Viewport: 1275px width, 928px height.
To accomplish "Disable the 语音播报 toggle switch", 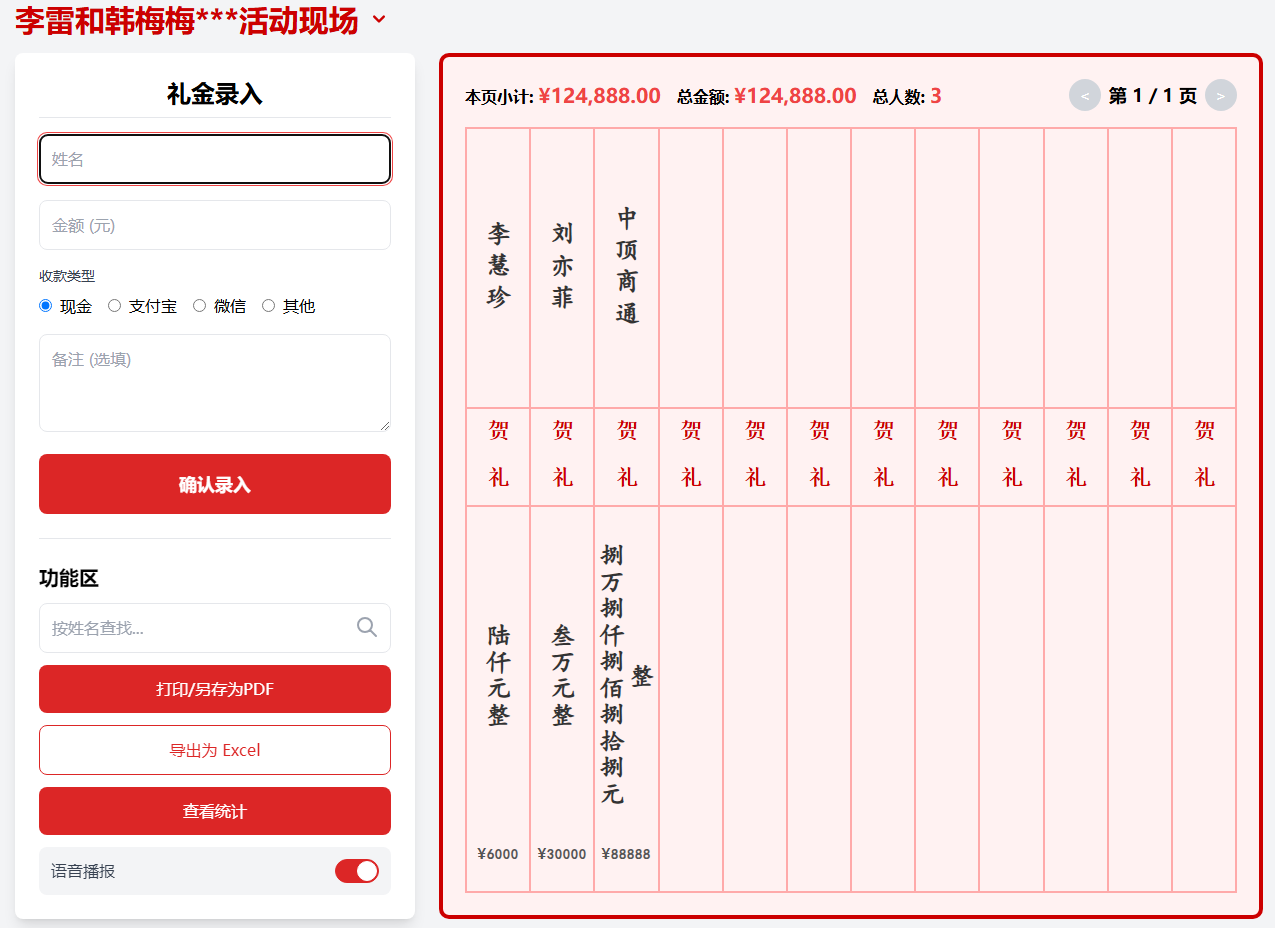I will coord(357,871).
